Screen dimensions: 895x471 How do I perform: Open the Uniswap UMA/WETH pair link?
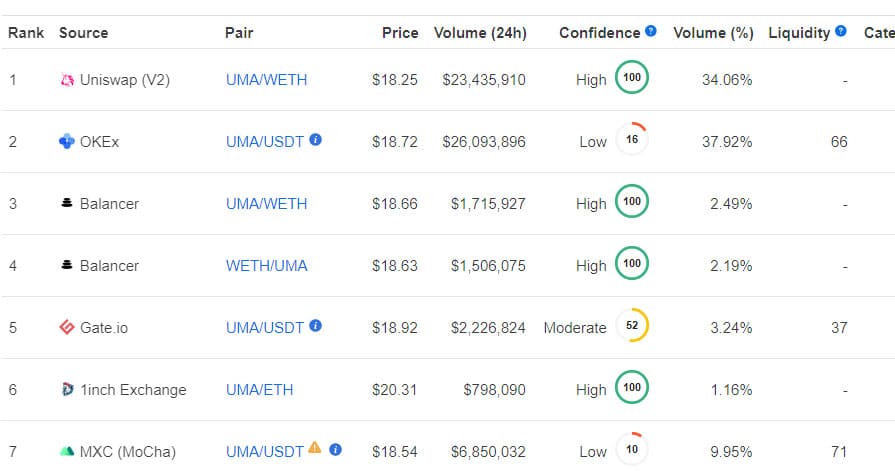[x=266, y=79]
